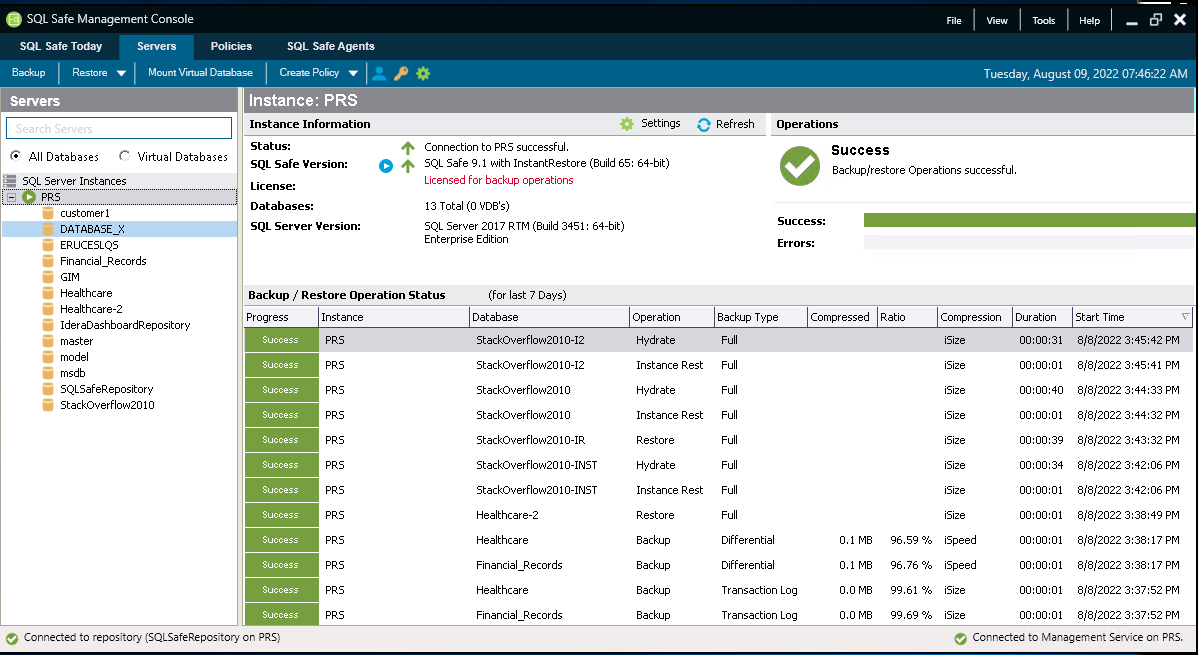Viewport: 1198px width, 655px height.
Task: Click the GIM database icon
Action: 48,277
